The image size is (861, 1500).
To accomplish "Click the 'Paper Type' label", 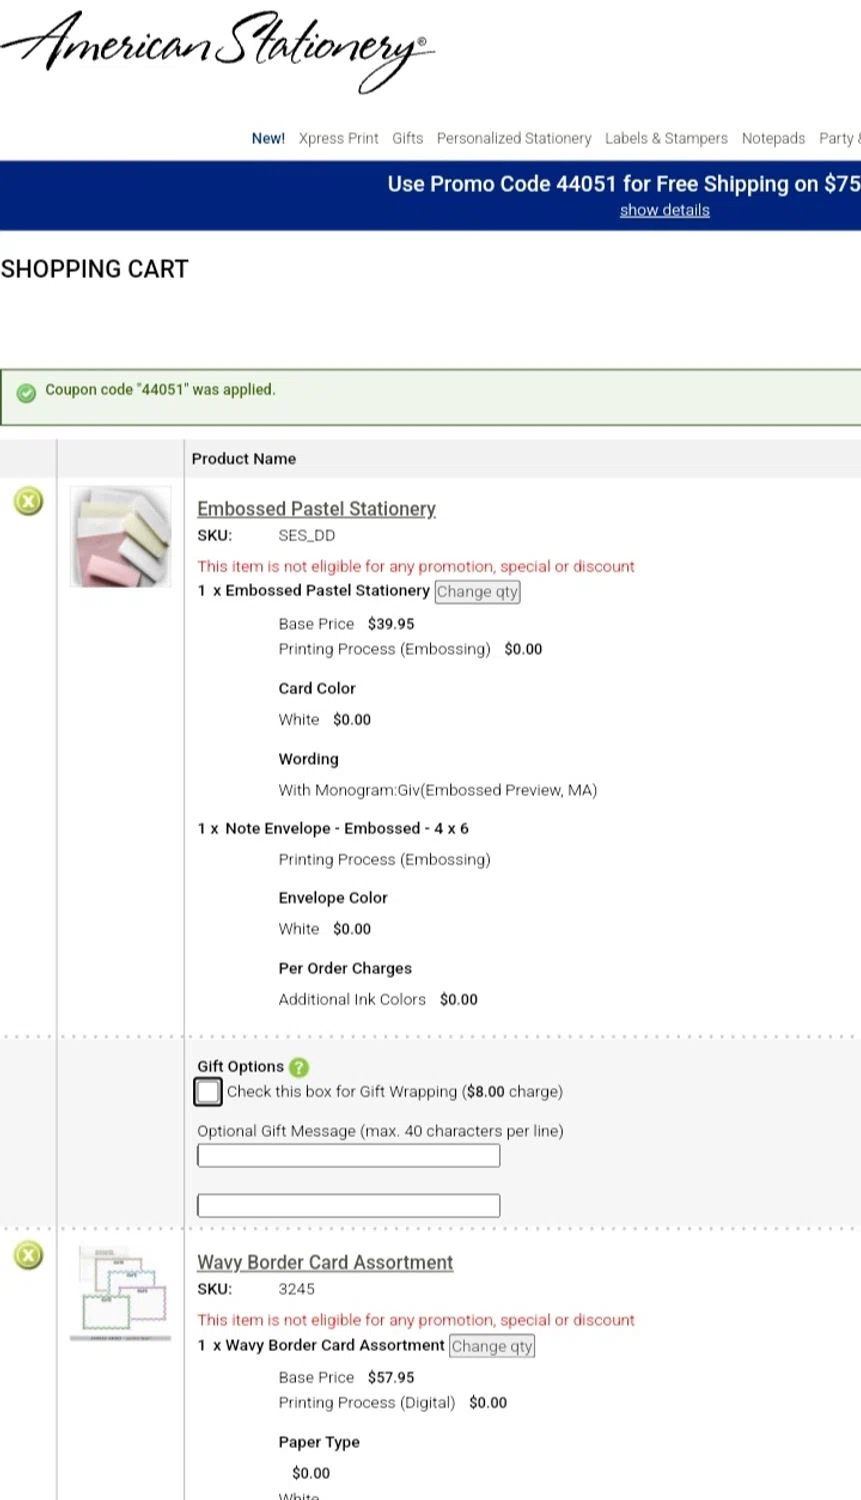I will pyautogui.click(x=319, y=1443).
